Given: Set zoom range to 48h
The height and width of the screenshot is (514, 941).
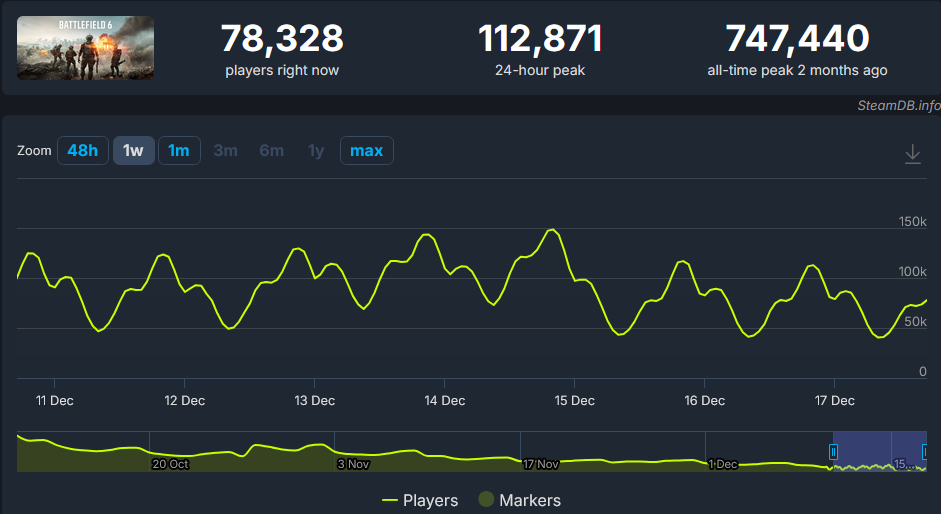Looking at the screenshot, I should click(x=83, y=151).
